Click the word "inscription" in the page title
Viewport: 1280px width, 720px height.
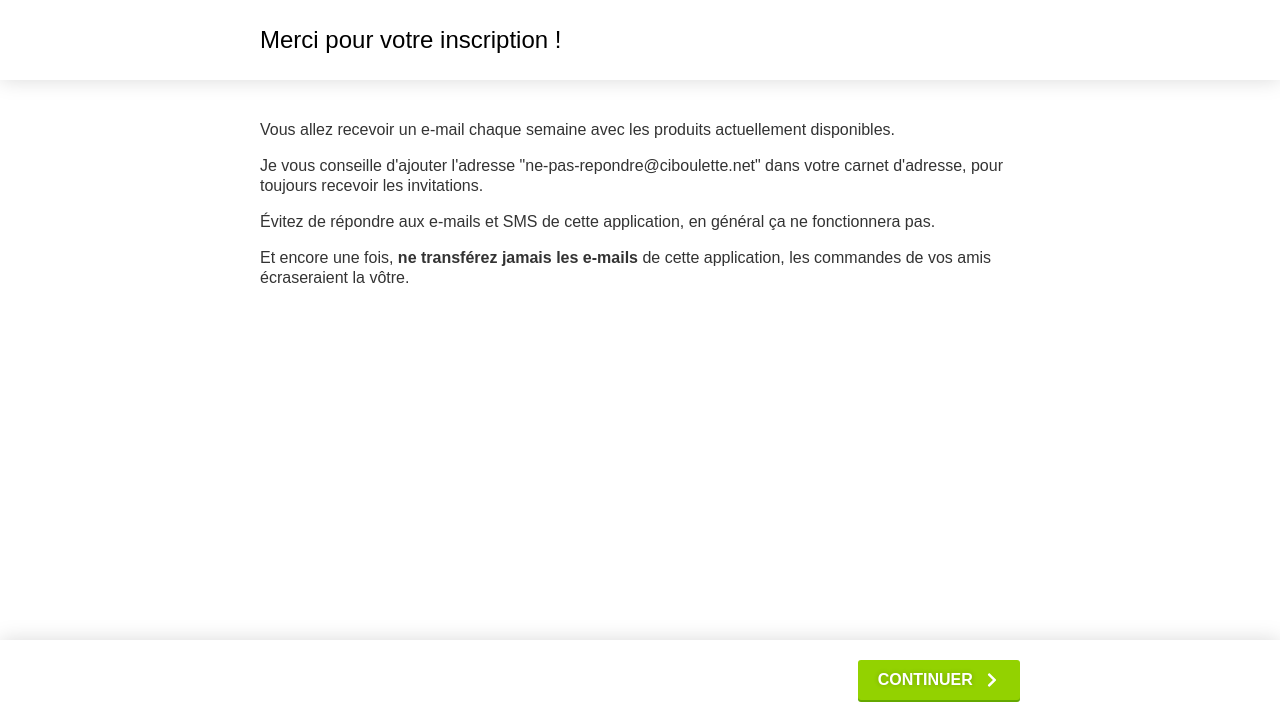point(494,40)
